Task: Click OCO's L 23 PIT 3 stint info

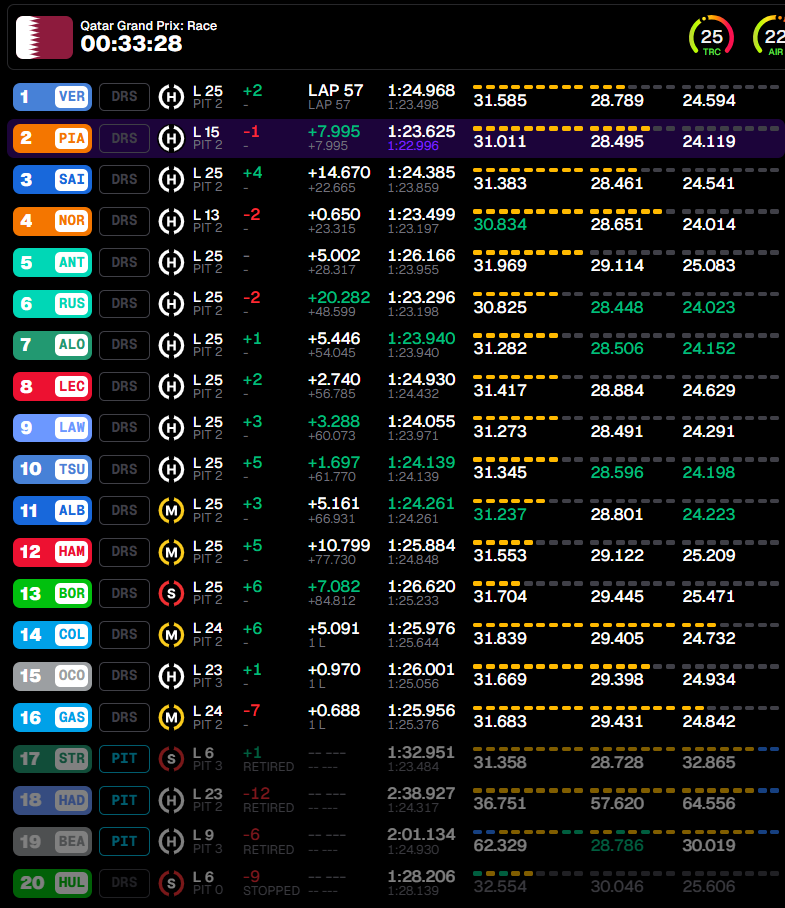Action: [208, 676]
